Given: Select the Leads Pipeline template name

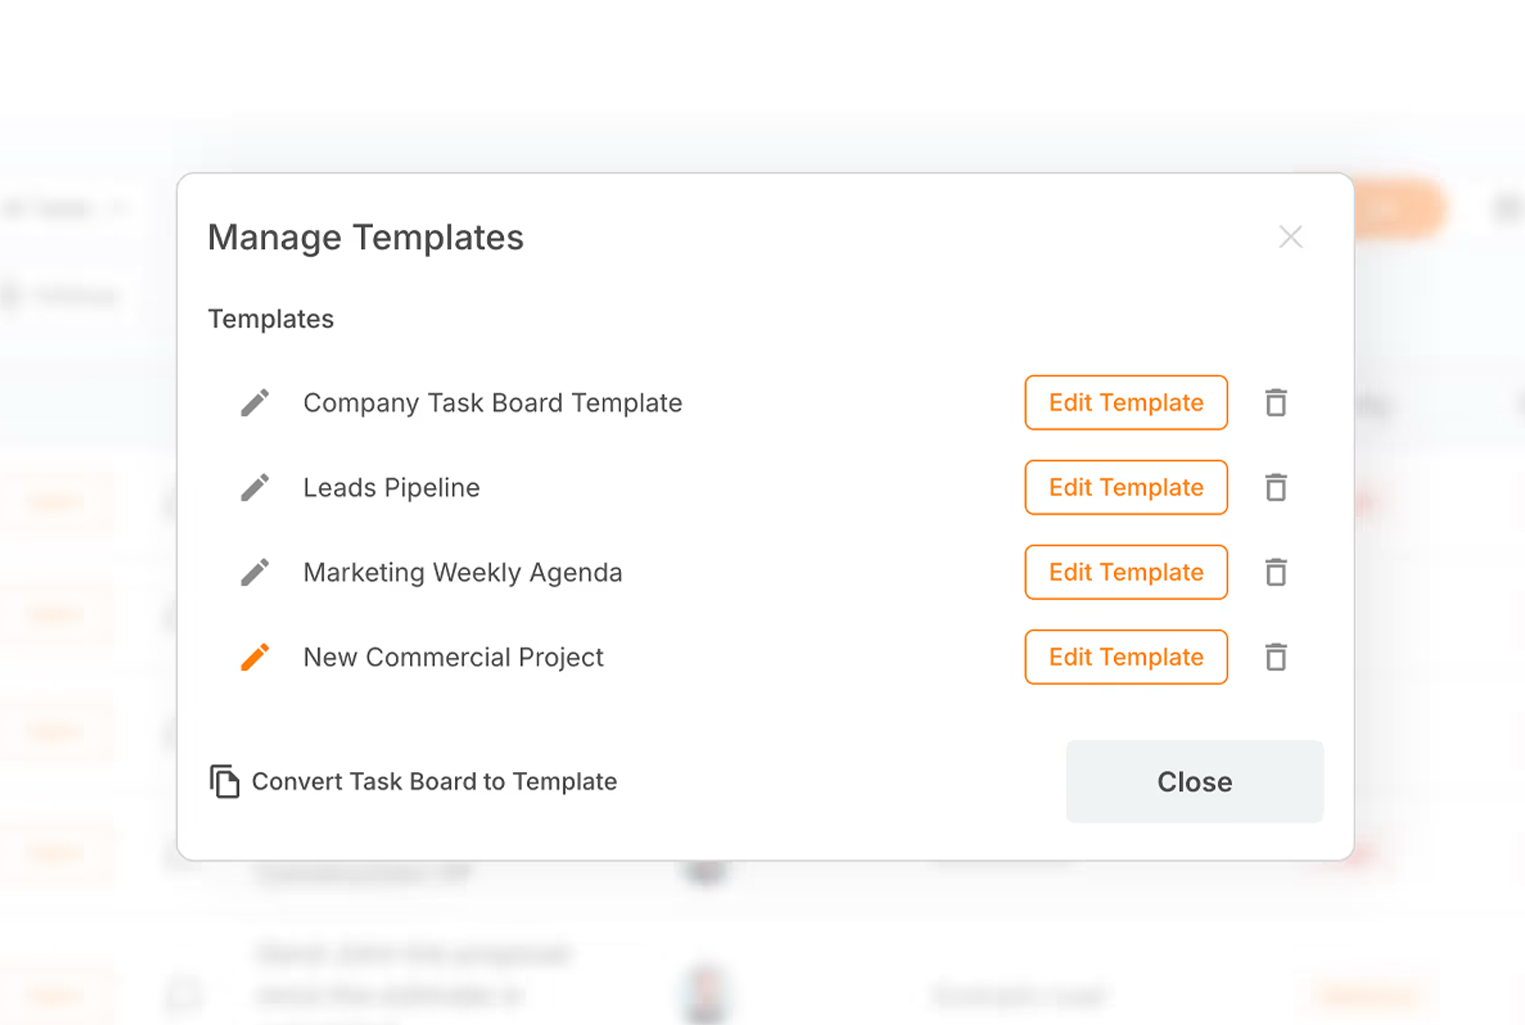Looking at the screenshot, I should (x=392, y=488).
